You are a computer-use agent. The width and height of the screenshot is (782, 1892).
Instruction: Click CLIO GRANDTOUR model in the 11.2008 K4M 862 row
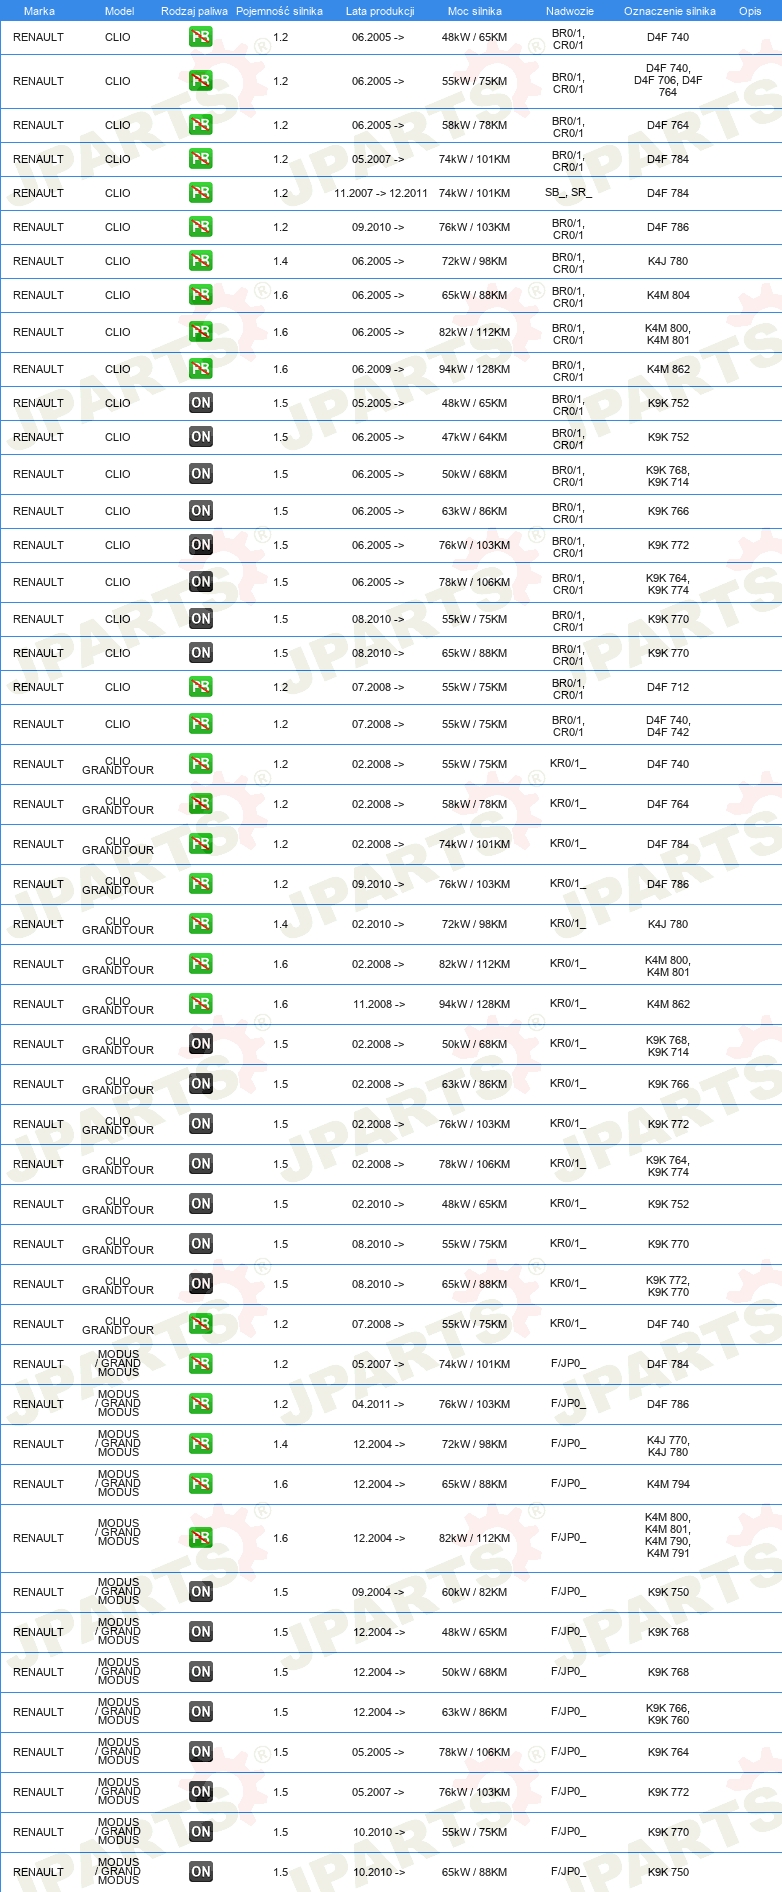(118, 1005)
